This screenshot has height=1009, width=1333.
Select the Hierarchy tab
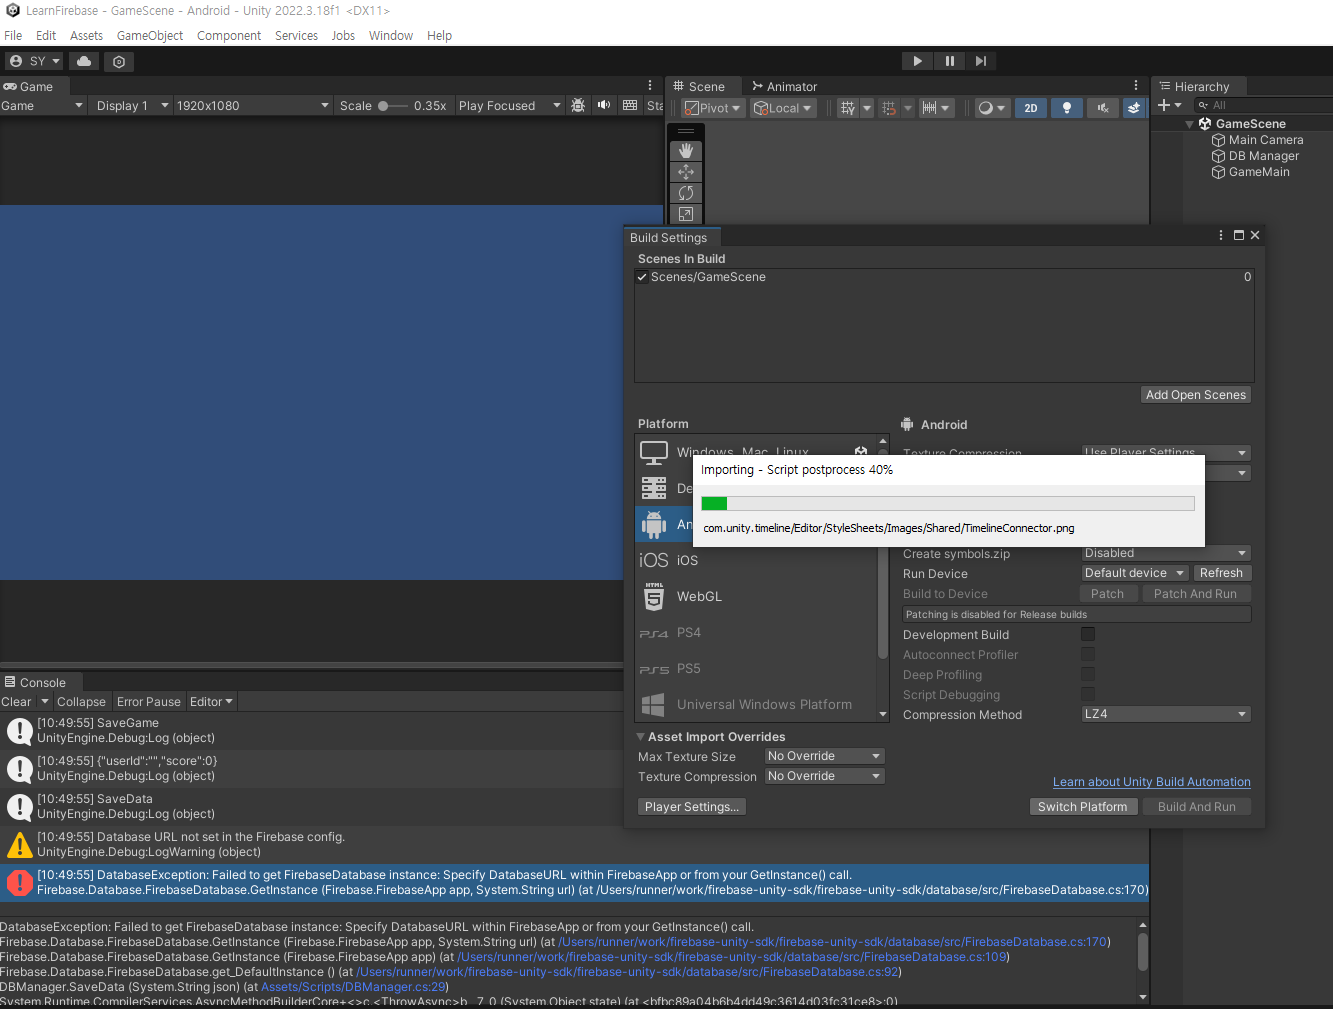click(1195, 87)
